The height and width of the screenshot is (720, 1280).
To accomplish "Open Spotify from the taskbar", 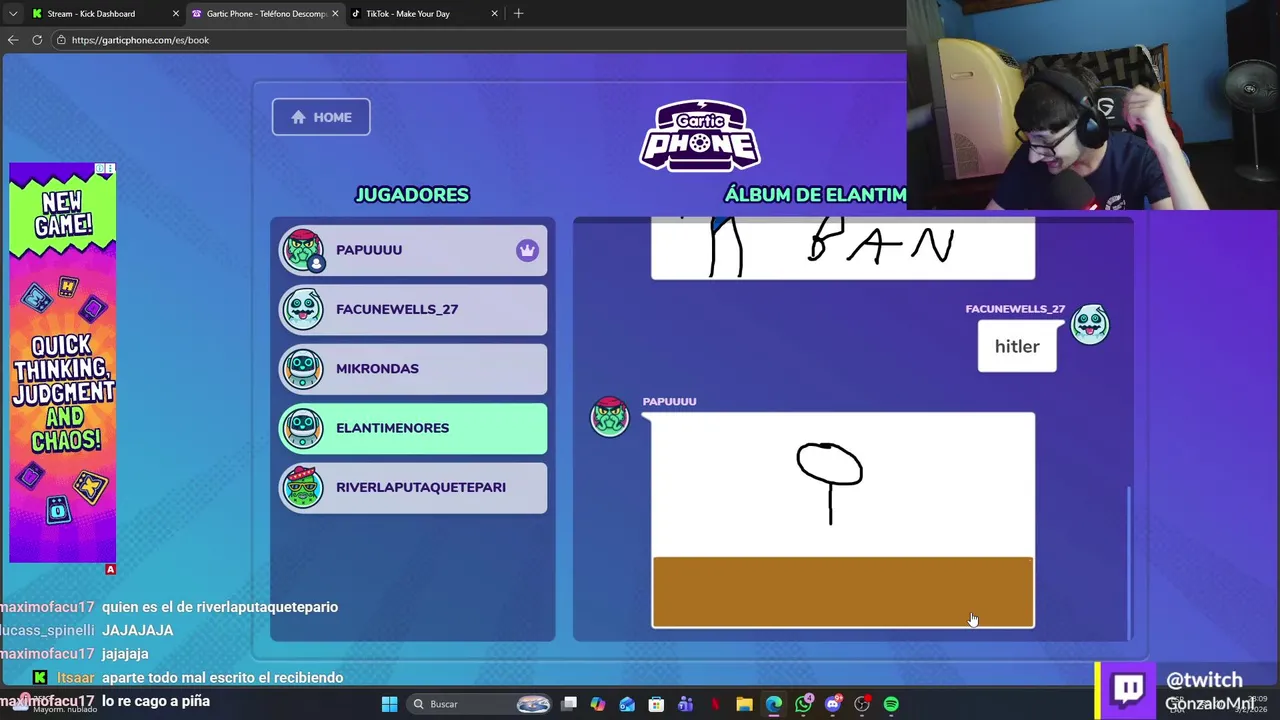I will (x=891, y=704).
